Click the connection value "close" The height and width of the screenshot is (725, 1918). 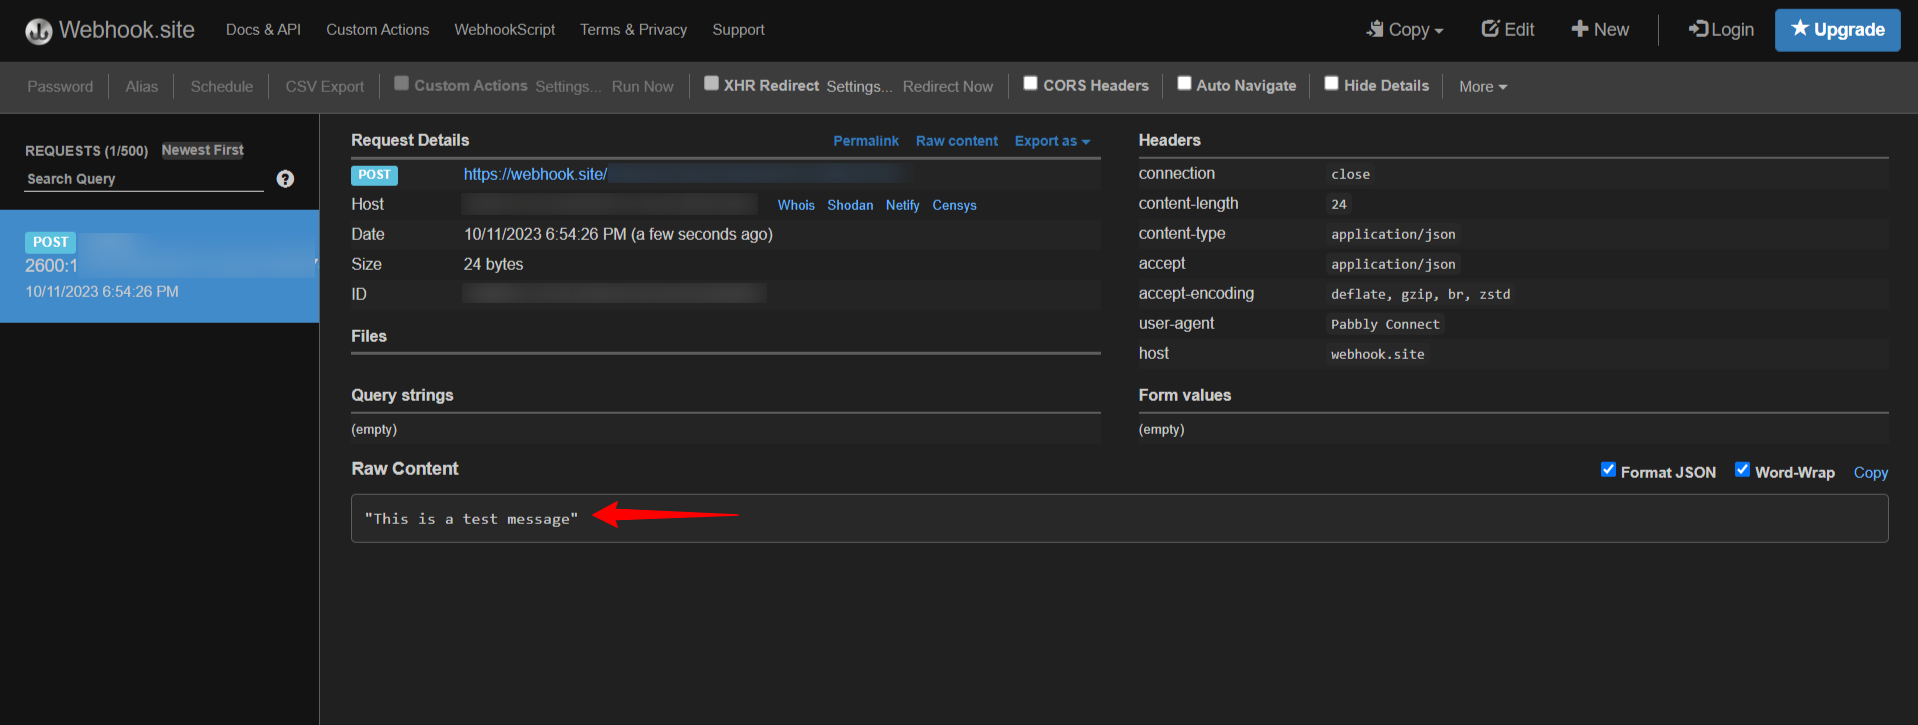click(x=1350, y=174)
